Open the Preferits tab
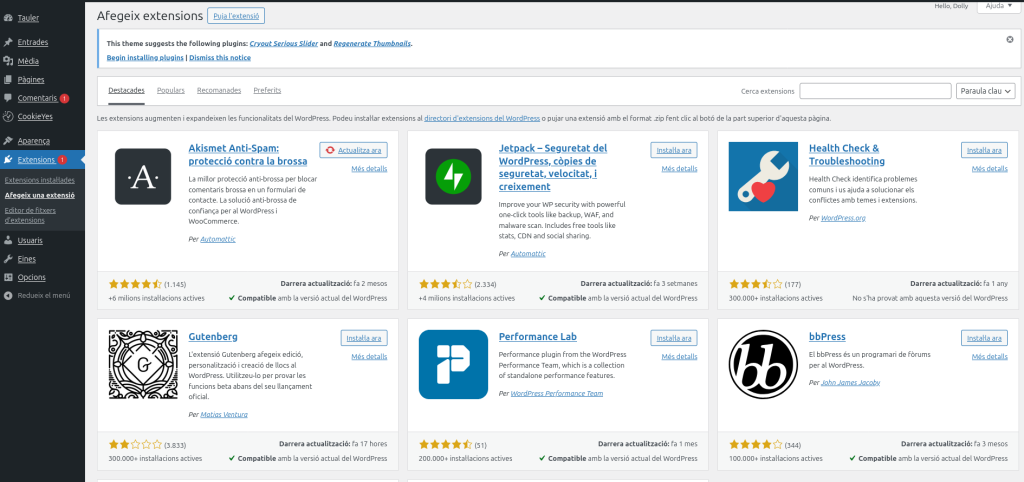This screenshot has width=1024, height=482. coord(267,90)
